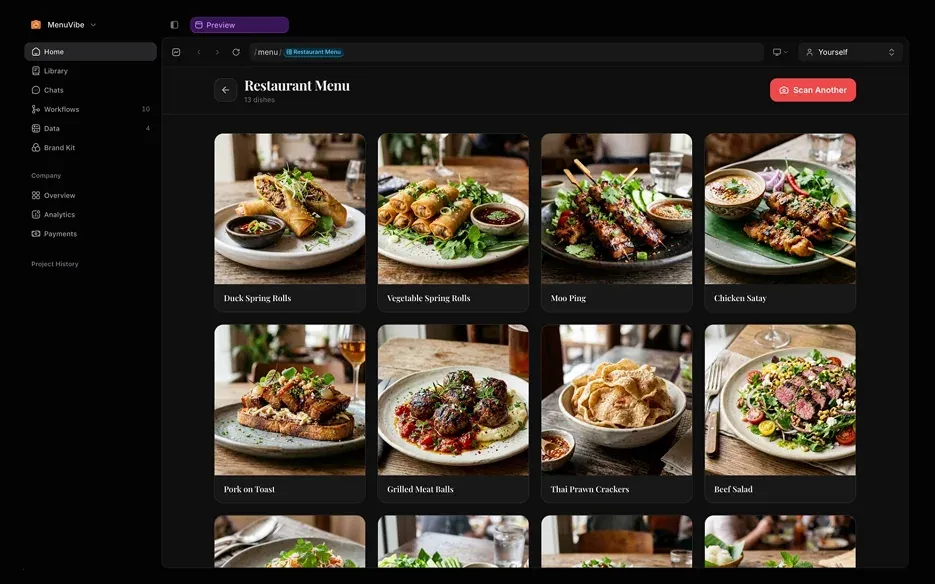Select the device preview monitor icon
Viewport: 935px width, 584px height.
(776, 51)
